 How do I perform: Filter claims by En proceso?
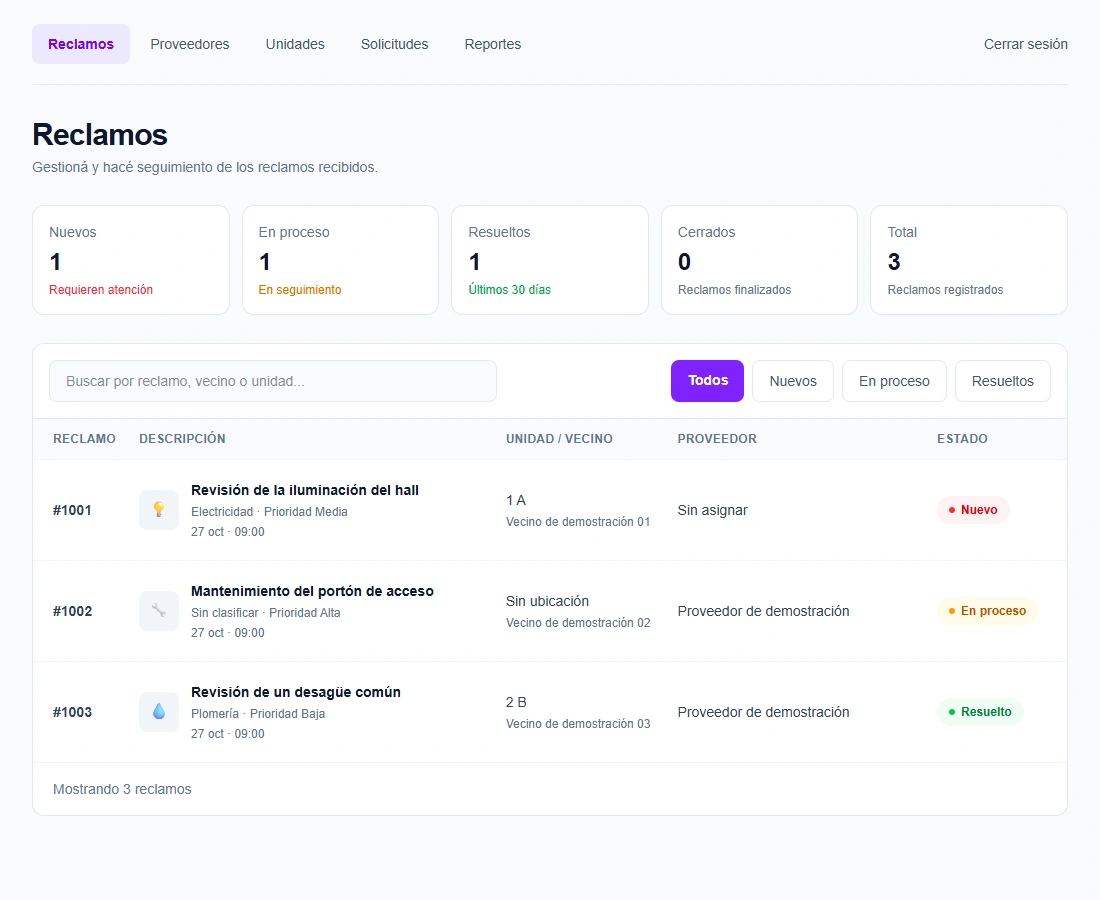tap(894, 381)
